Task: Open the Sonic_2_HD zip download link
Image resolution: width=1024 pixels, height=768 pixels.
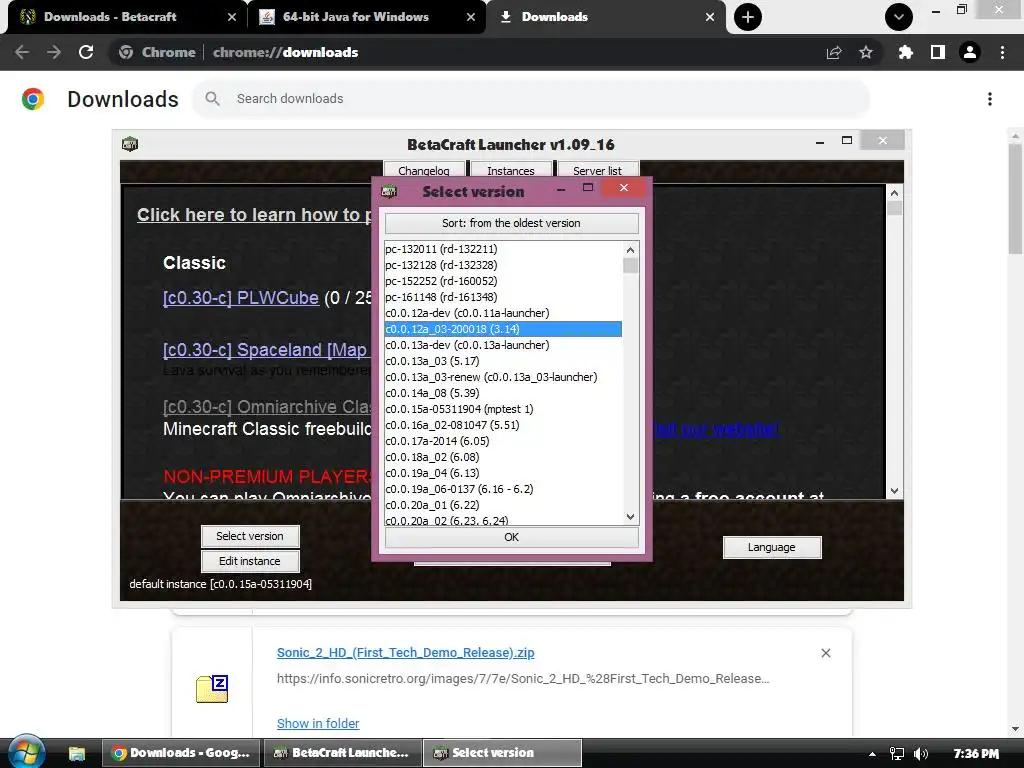Action: pyautogui.click(x=406, y=652)
